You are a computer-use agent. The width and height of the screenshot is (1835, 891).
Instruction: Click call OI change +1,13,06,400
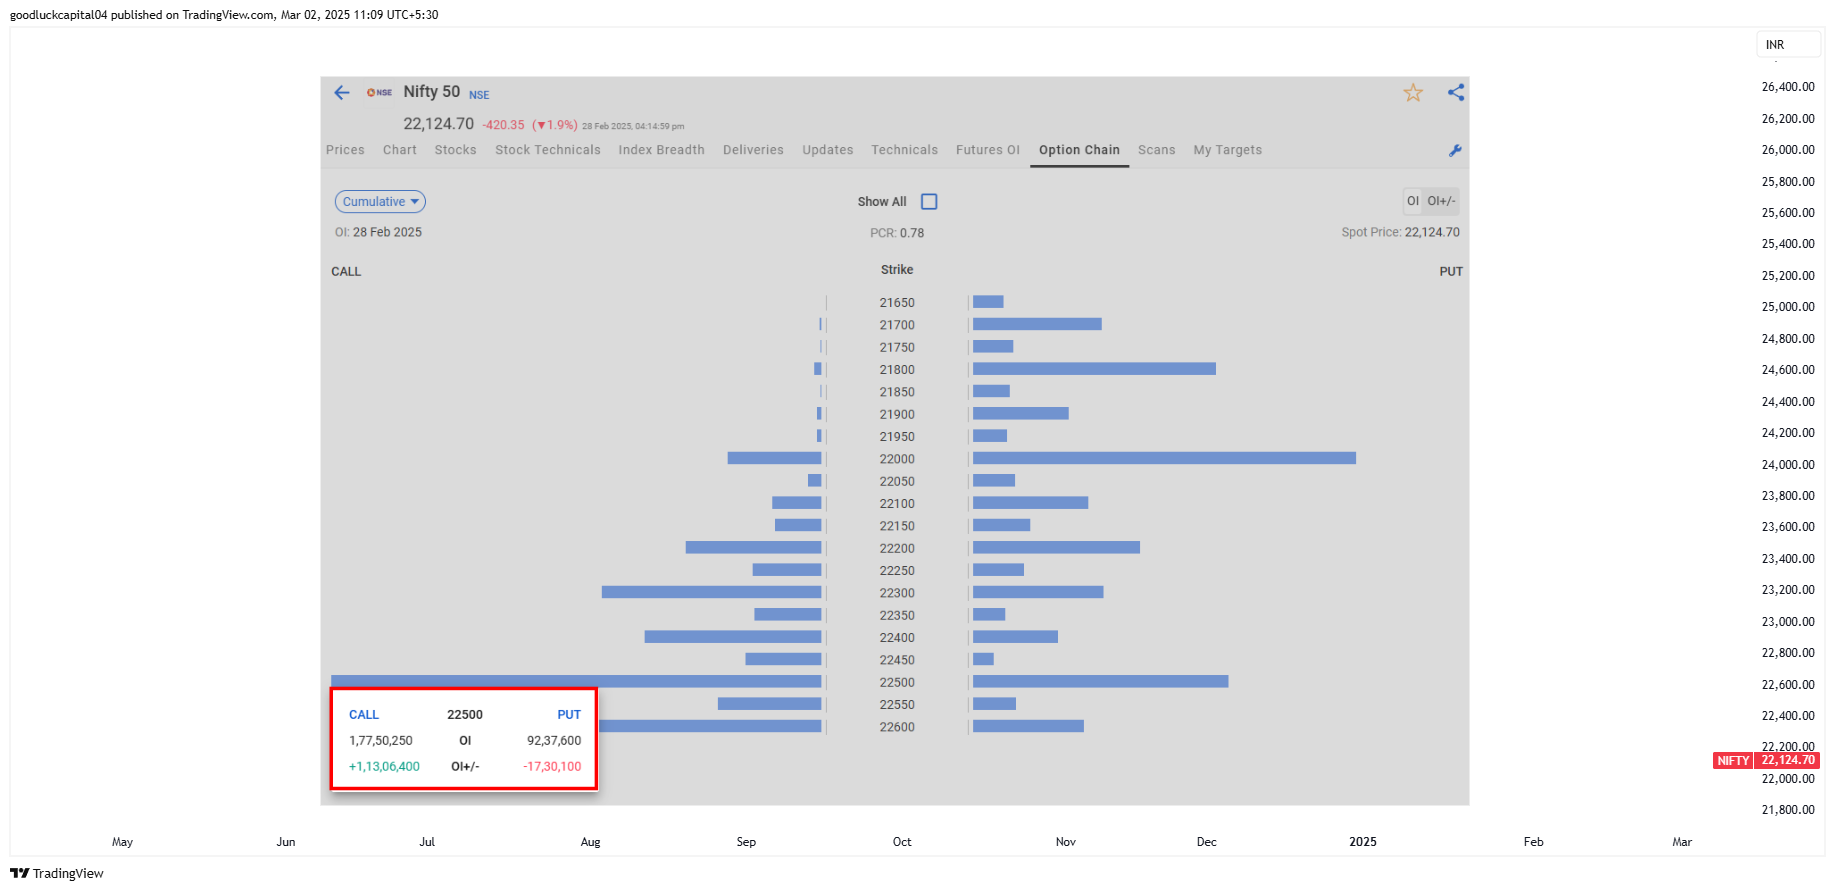(384, 767)
